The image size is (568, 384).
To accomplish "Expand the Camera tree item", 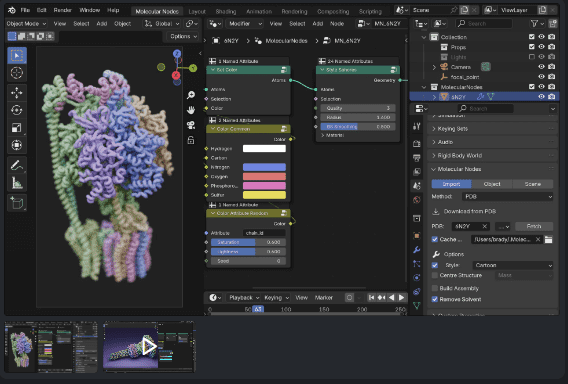I will (434, 67).
